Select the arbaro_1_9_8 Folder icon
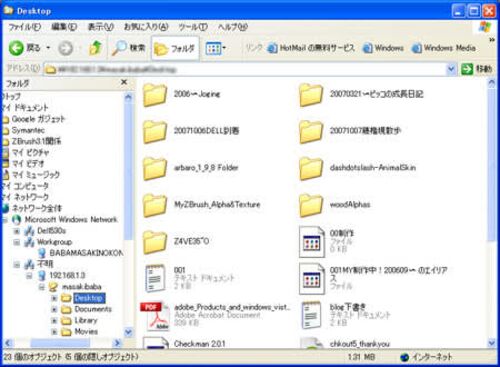Image resolution: width=500 pixels, height=367 pixels. [x=155, y=168]
